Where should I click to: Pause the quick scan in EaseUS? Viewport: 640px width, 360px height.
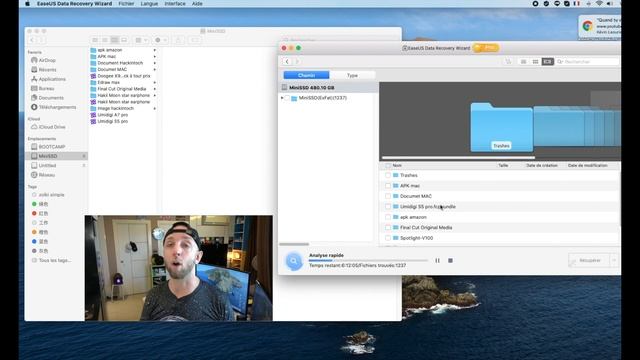pos(437,260)
